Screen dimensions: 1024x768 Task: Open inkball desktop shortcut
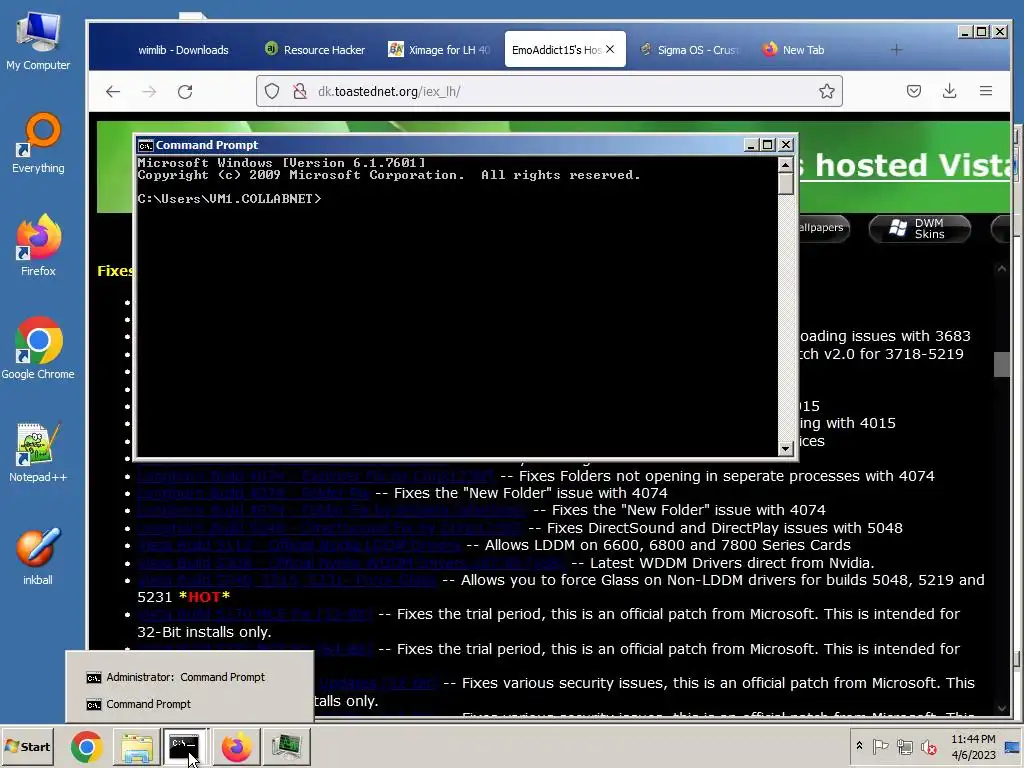(x=38, y=556)
